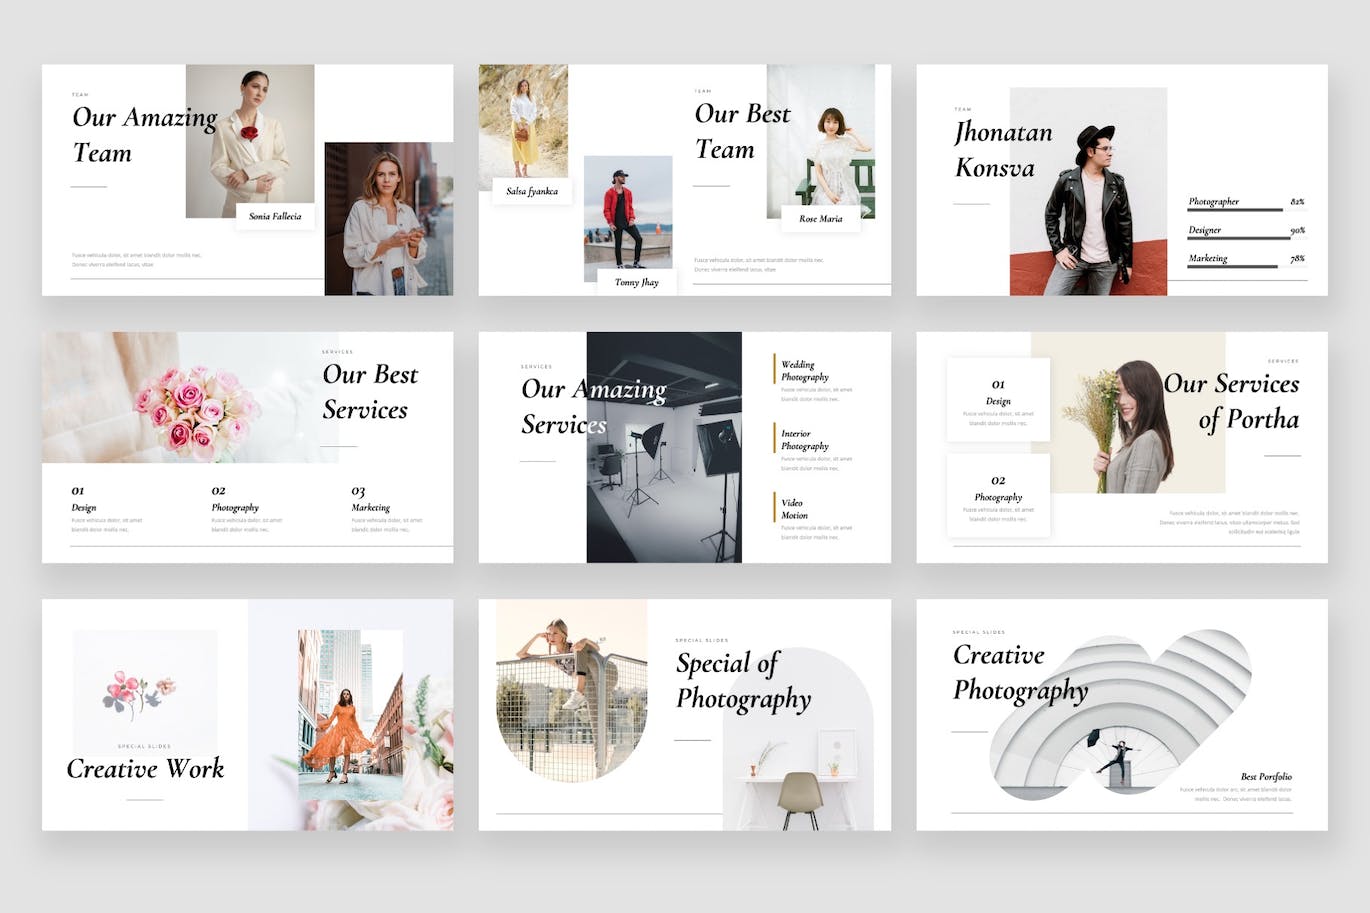The height and width of the screenshot is (913, 1370).
Task: Open the "Jhonatan Konsva" title text
Action: (x=1003, y=150)
